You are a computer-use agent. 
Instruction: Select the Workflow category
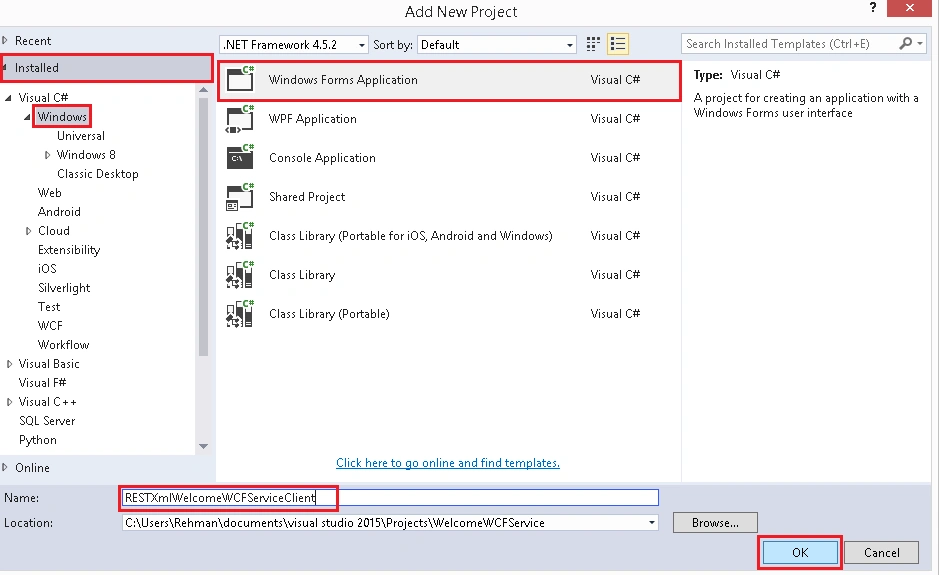click(x=63, y=345)
